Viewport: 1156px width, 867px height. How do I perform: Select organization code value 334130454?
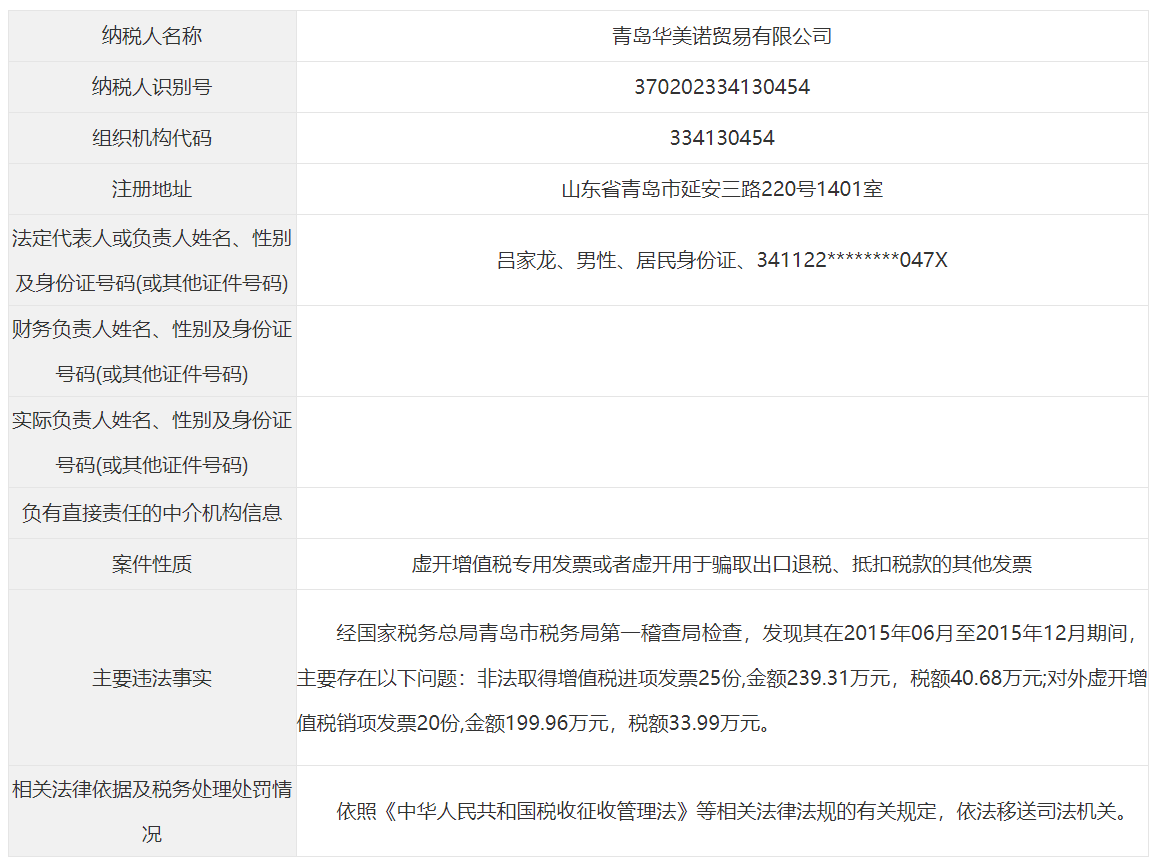(721, 138)
